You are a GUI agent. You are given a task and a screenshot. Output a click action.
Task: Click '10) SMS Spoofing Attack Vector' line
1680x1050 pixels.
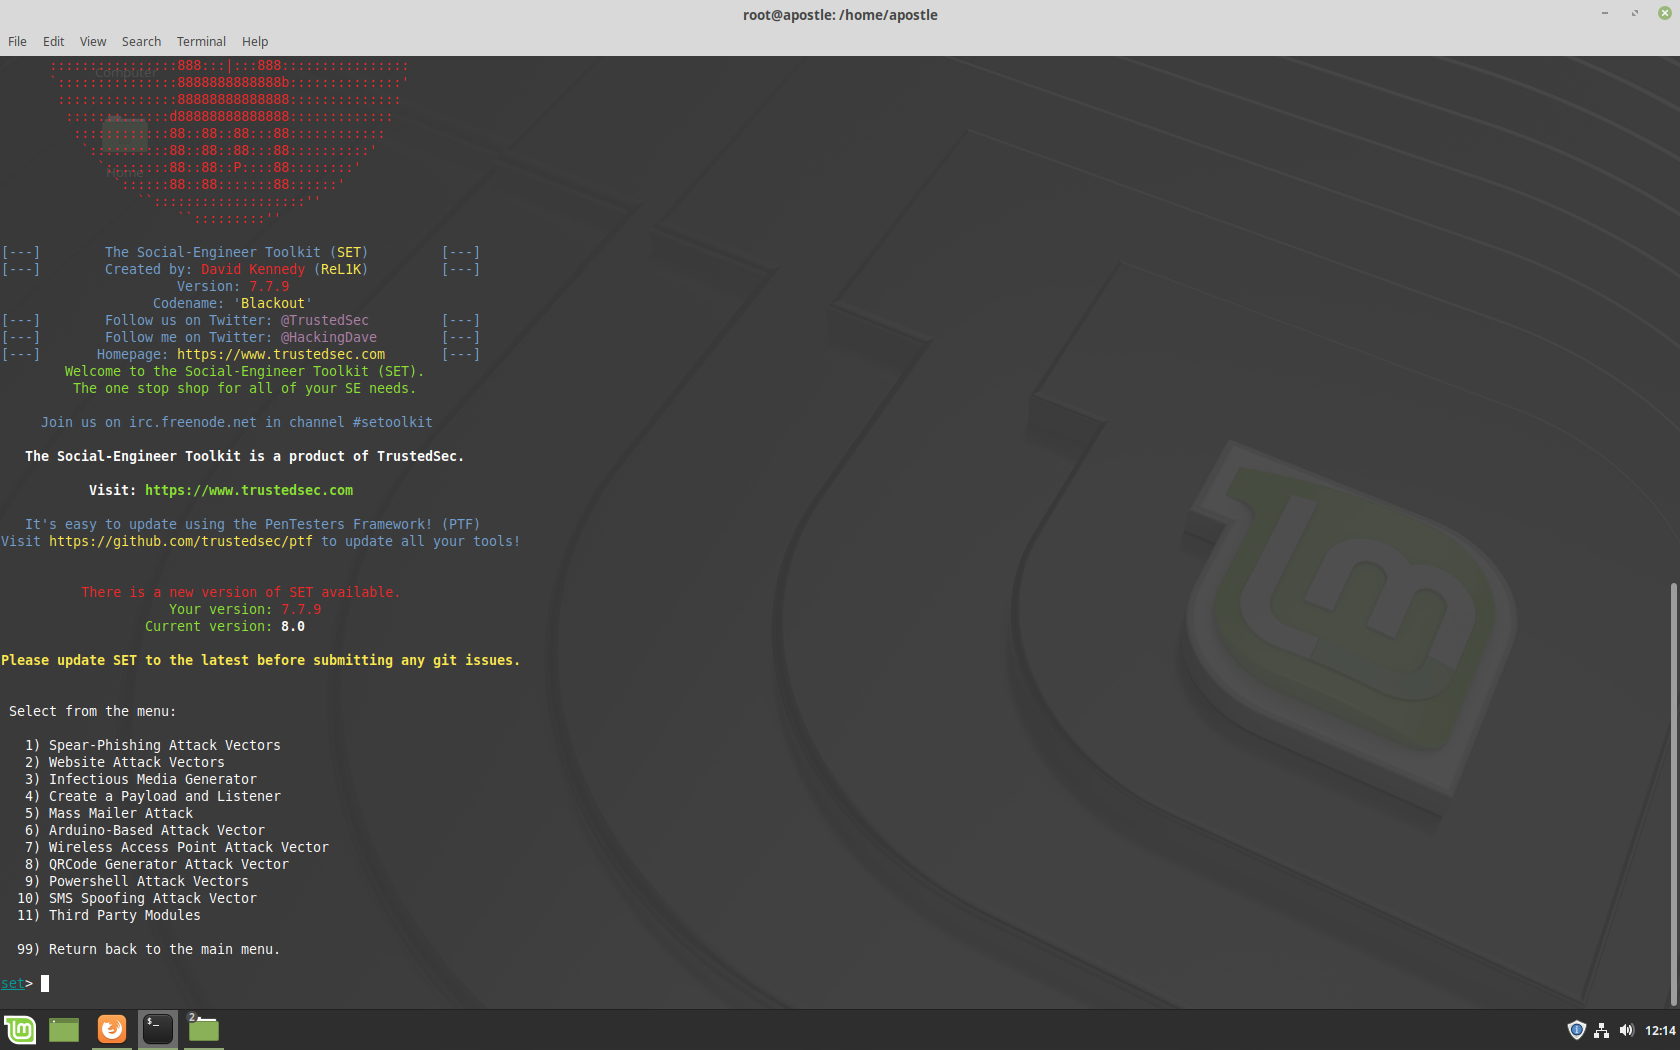(x=137, y=899)
